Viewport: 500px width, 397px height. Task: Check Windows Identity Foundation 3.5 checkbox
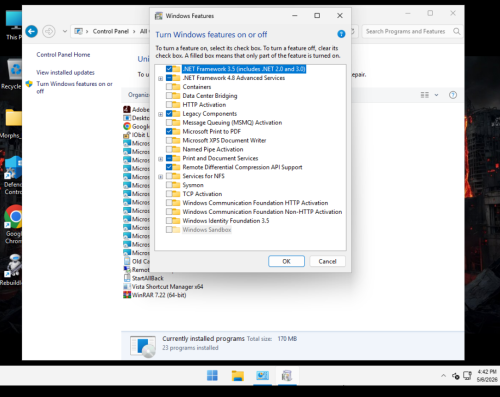(x=169, y=221)
